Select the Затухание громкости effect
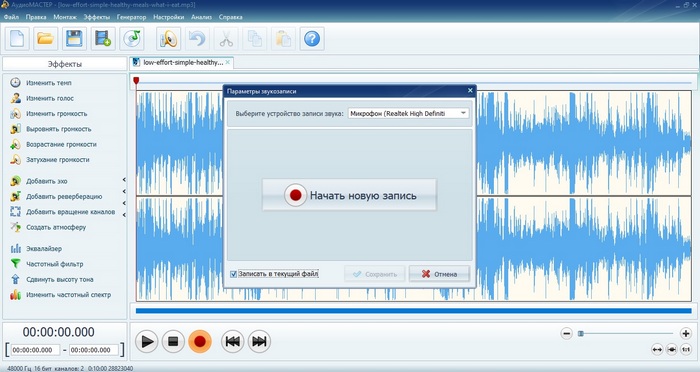Viewport: 700px width, 372px height. (x=50, y=159)
